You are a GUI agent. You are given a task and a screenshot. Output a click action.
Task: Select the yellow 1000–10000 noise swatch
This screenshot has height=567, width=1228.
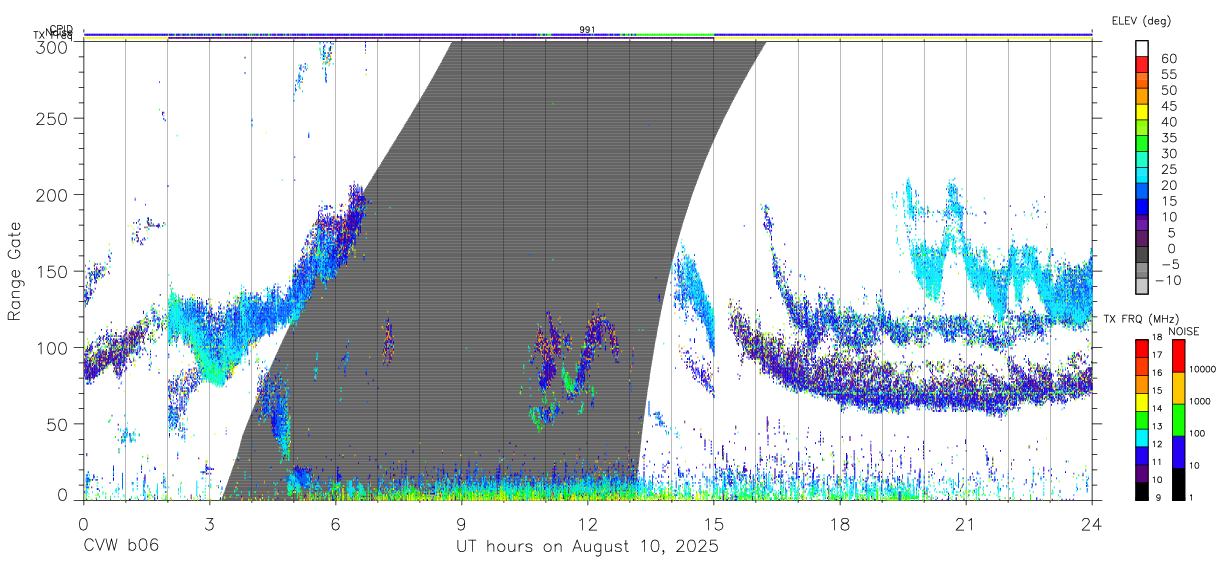[1179, 387]
